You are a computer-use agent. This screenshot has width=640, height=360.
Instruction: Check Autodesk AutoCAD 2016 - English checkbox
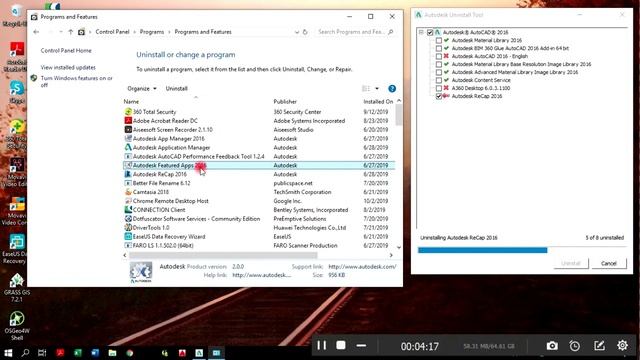pos(439,56)
